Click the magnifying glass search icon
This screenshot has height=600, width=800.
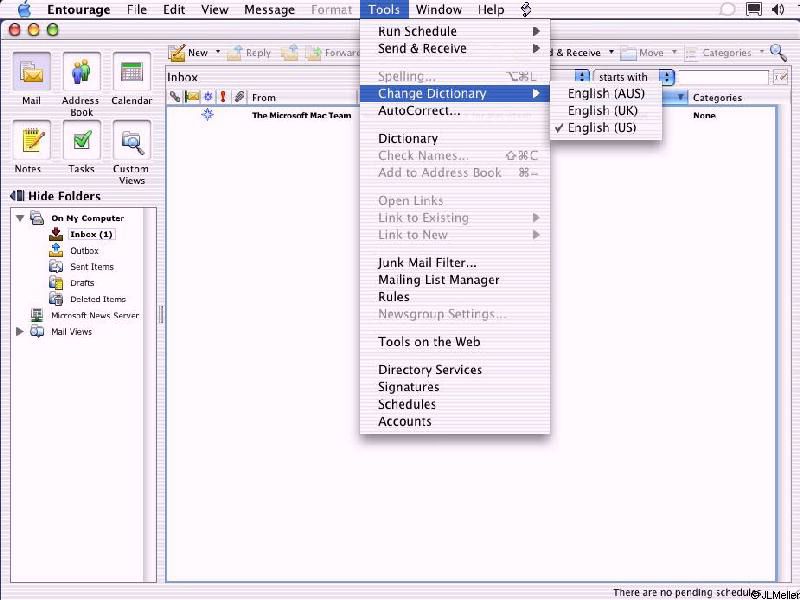click(779, 52)
